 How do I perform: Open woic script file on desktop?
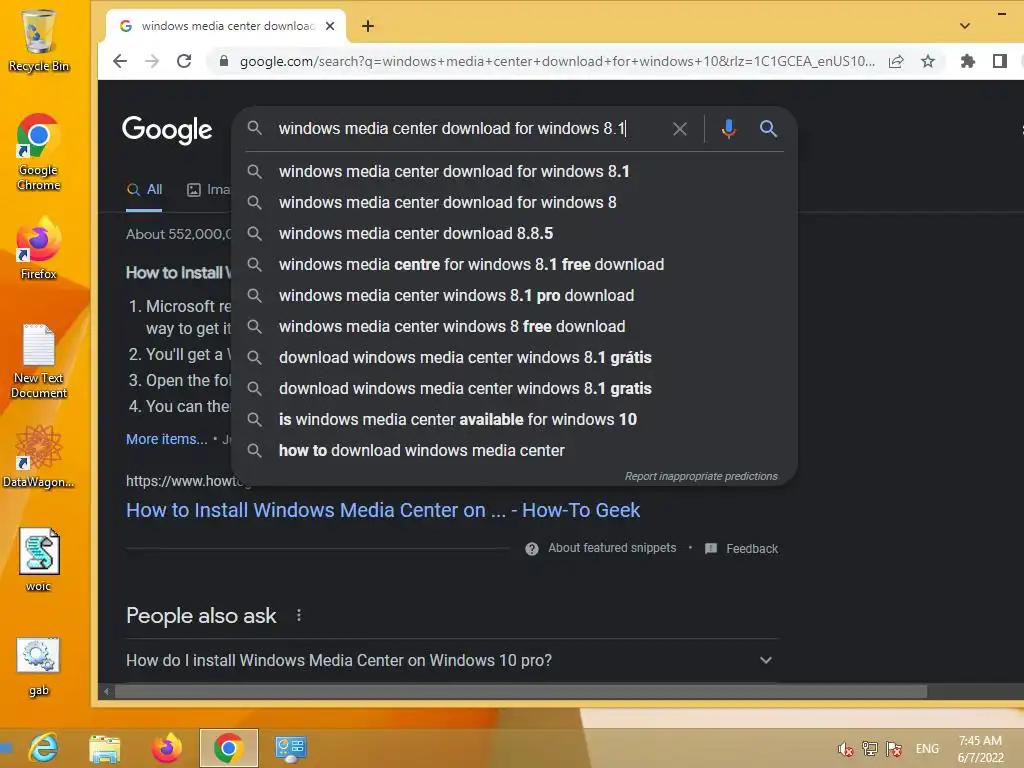point(39,560)
